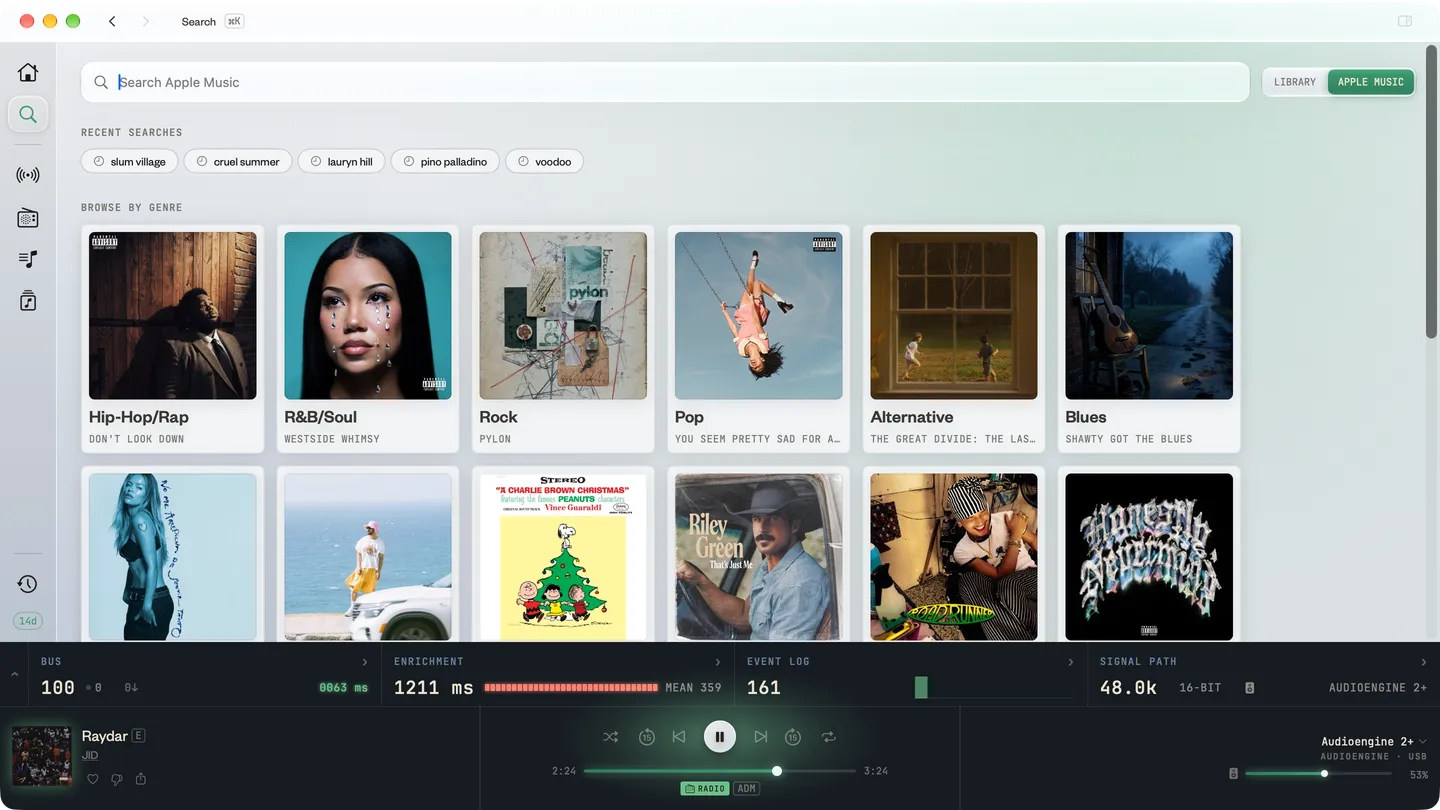Select recent search slum village

tap(130, 161)
